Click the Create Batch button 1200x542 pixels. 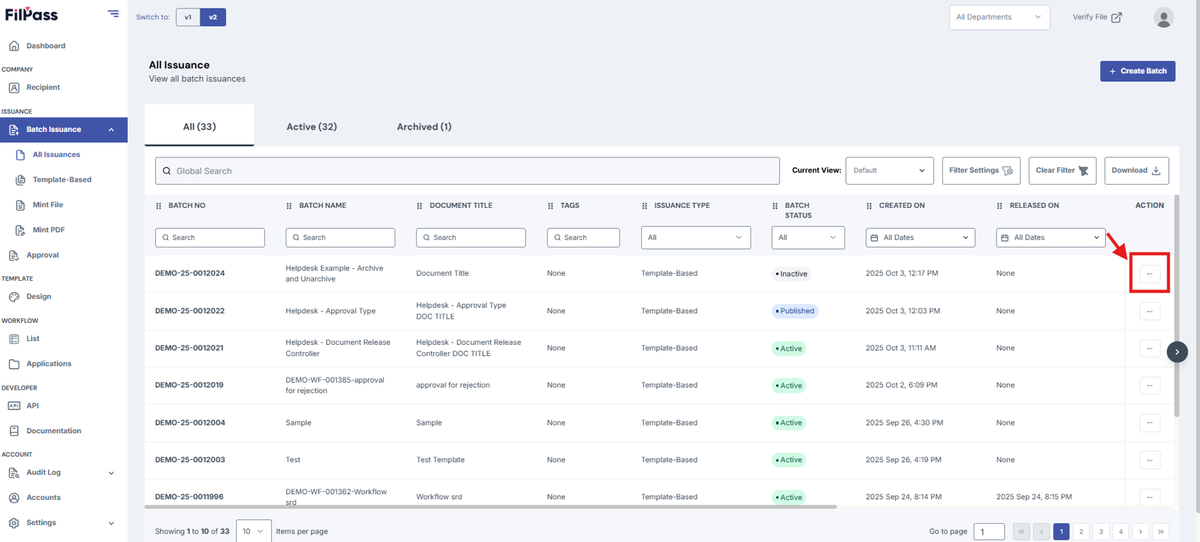click(1138, 71)
